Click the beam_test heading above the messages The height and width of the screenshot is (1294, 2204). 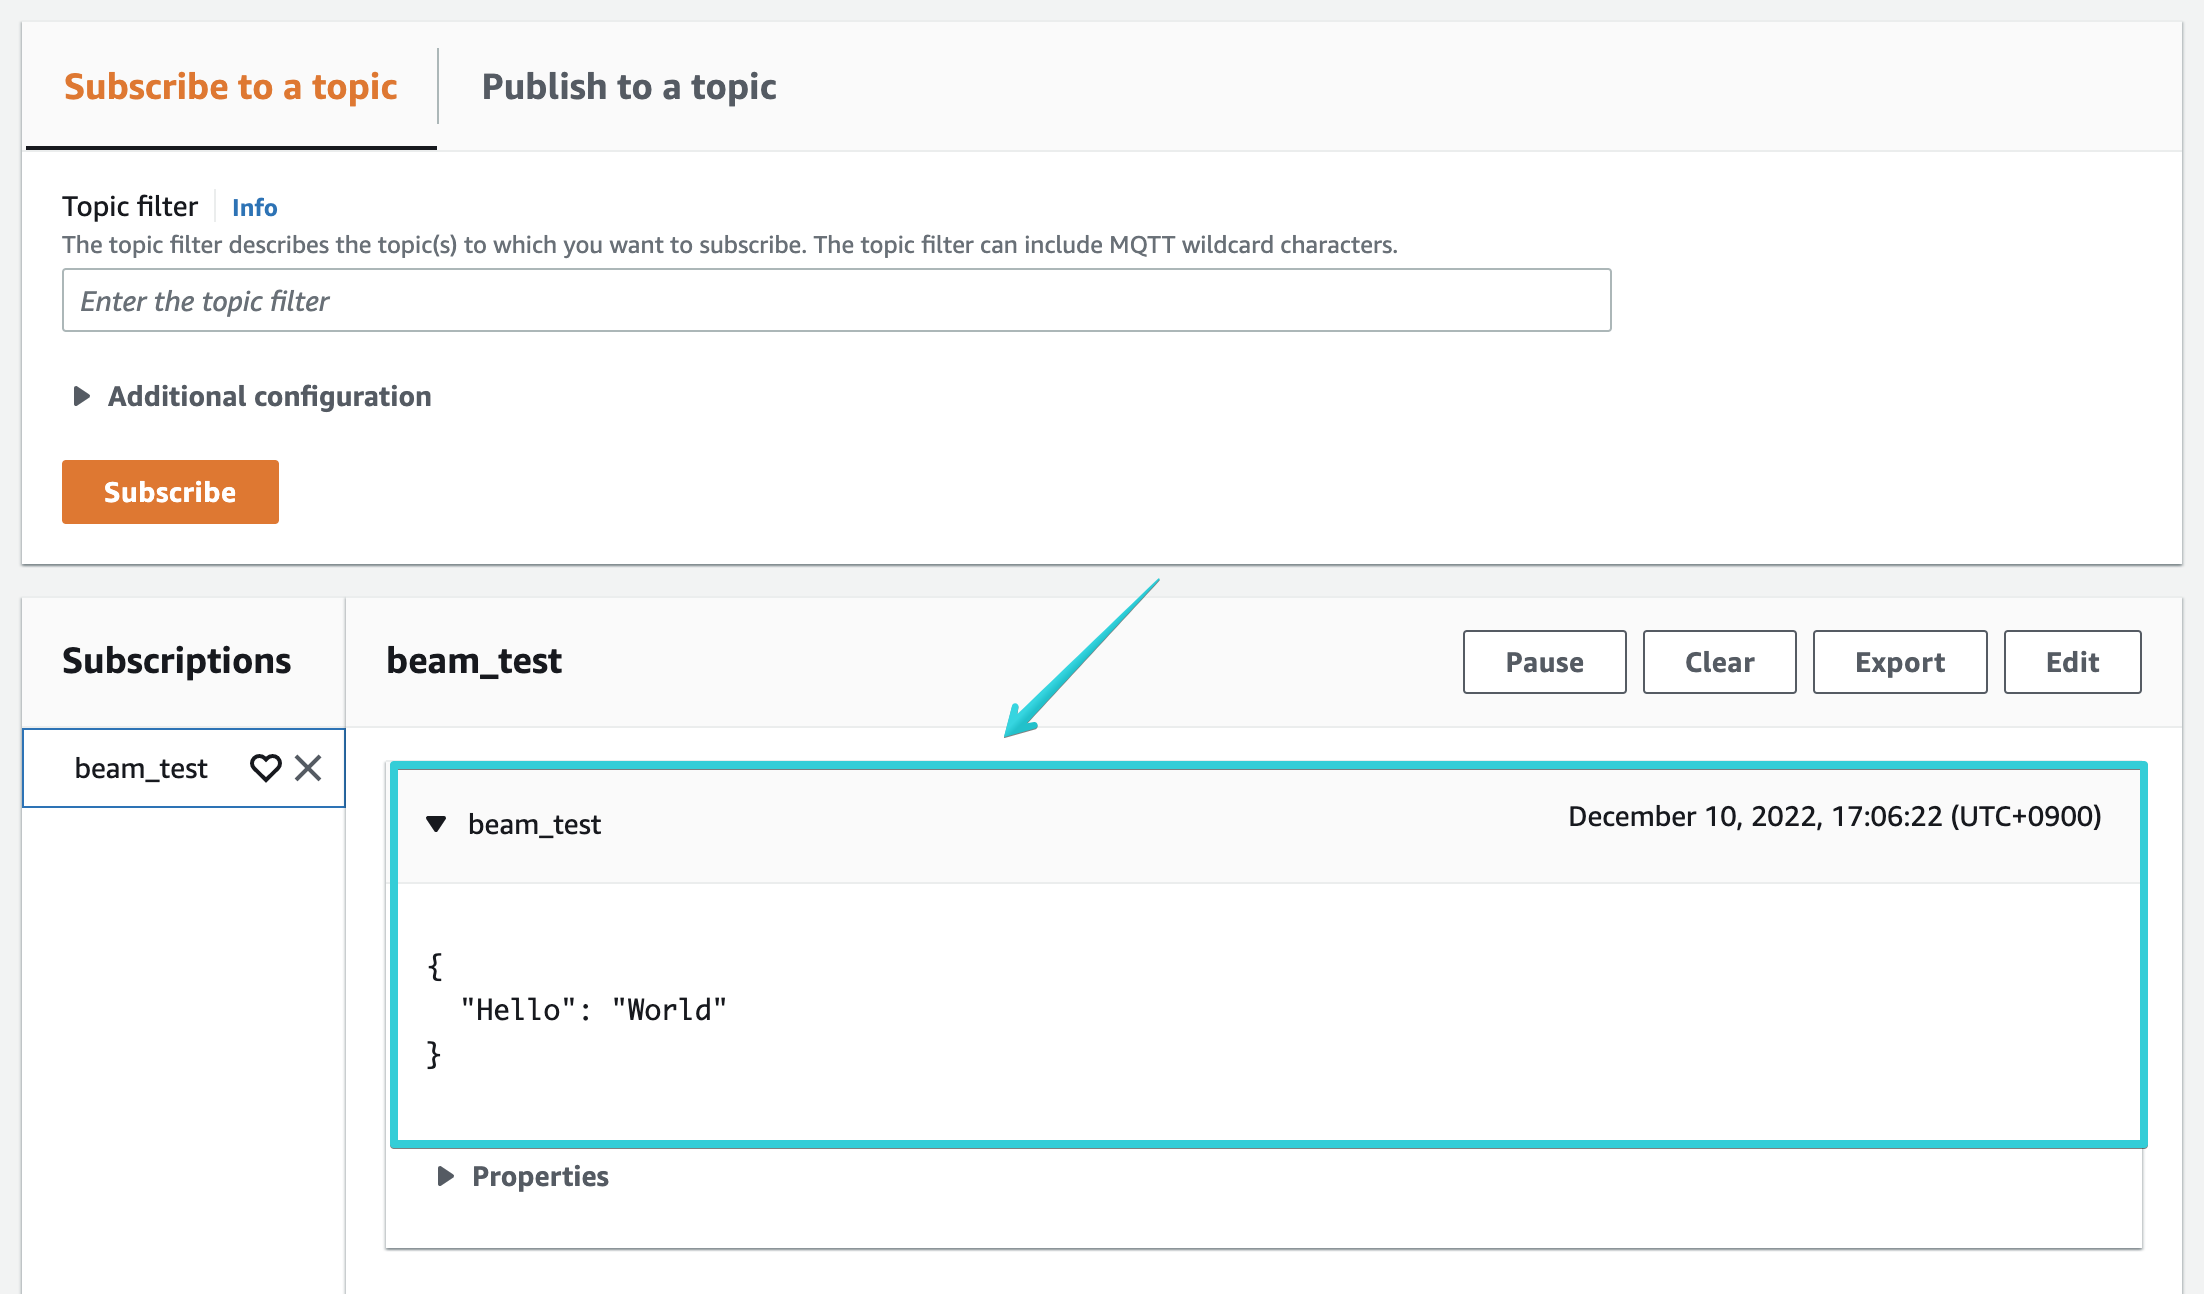pos(474,660)
